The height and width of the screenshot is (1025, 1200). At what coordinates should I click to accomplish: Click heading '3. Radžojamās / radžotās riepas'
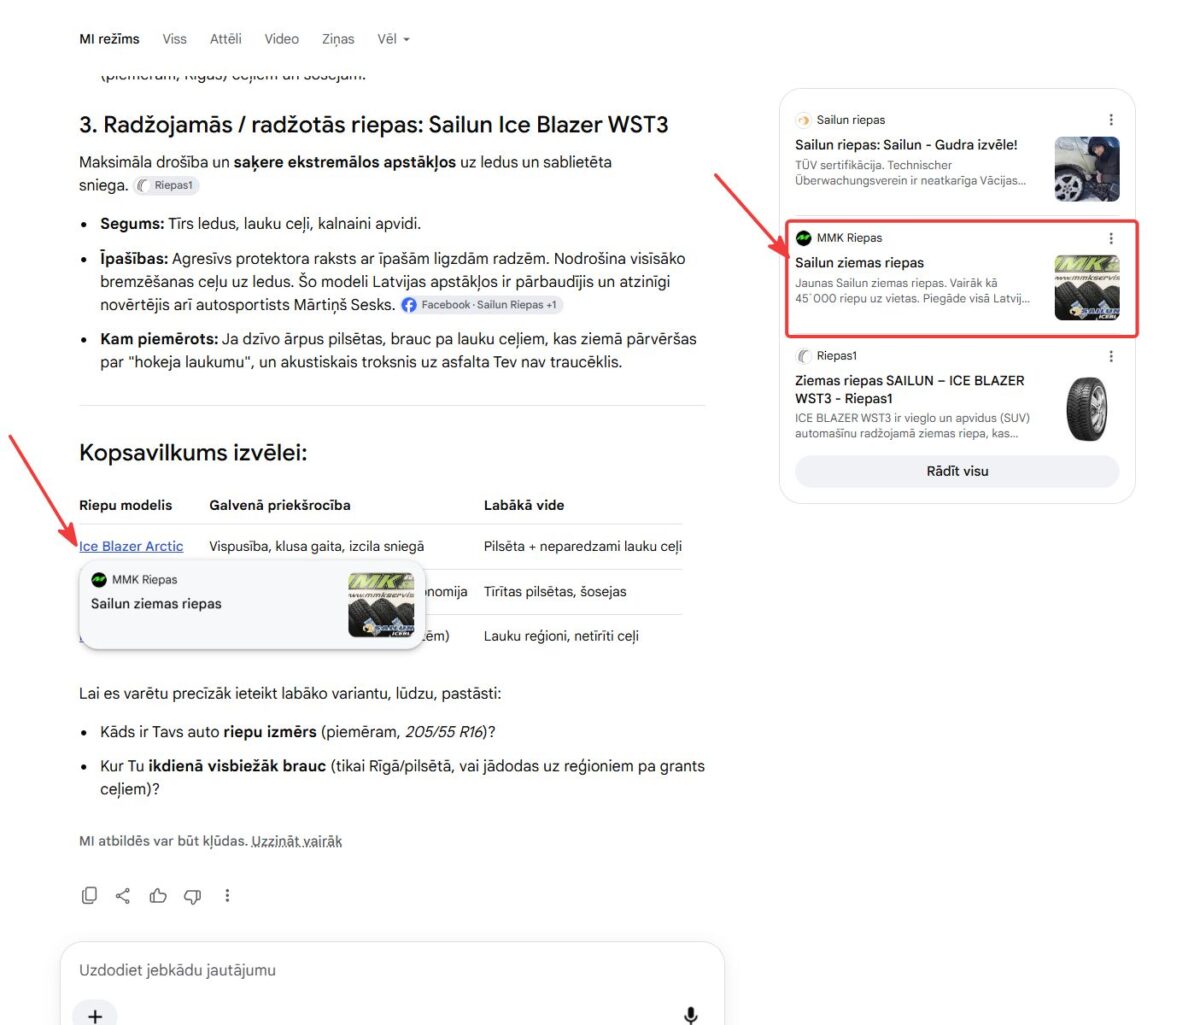[374, 125]
